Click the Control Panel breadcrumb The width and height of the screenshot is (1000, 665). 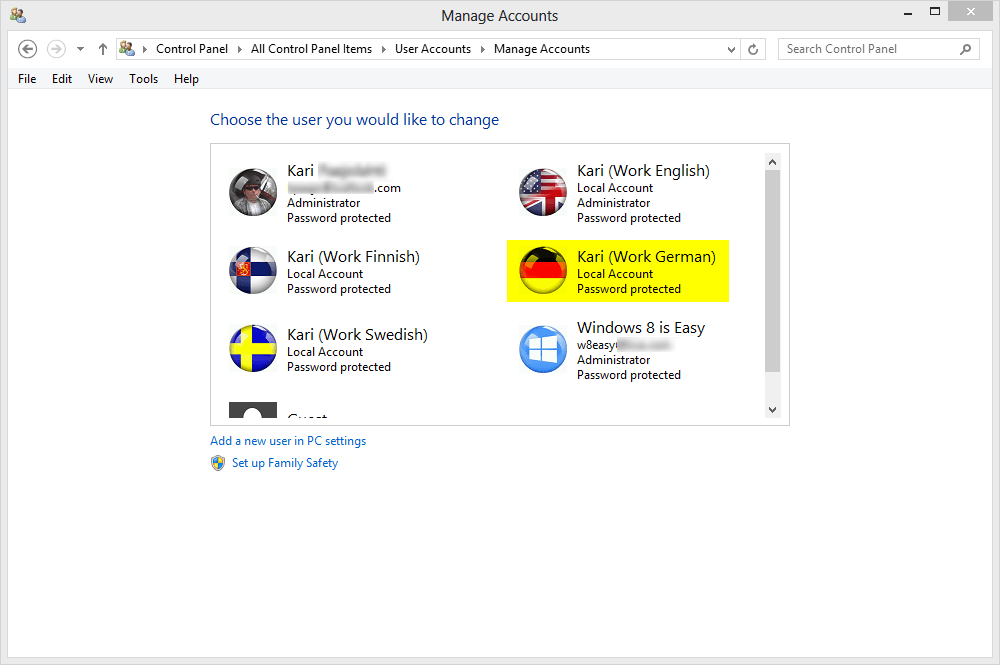pyautogui.click(x=192, y=49)
